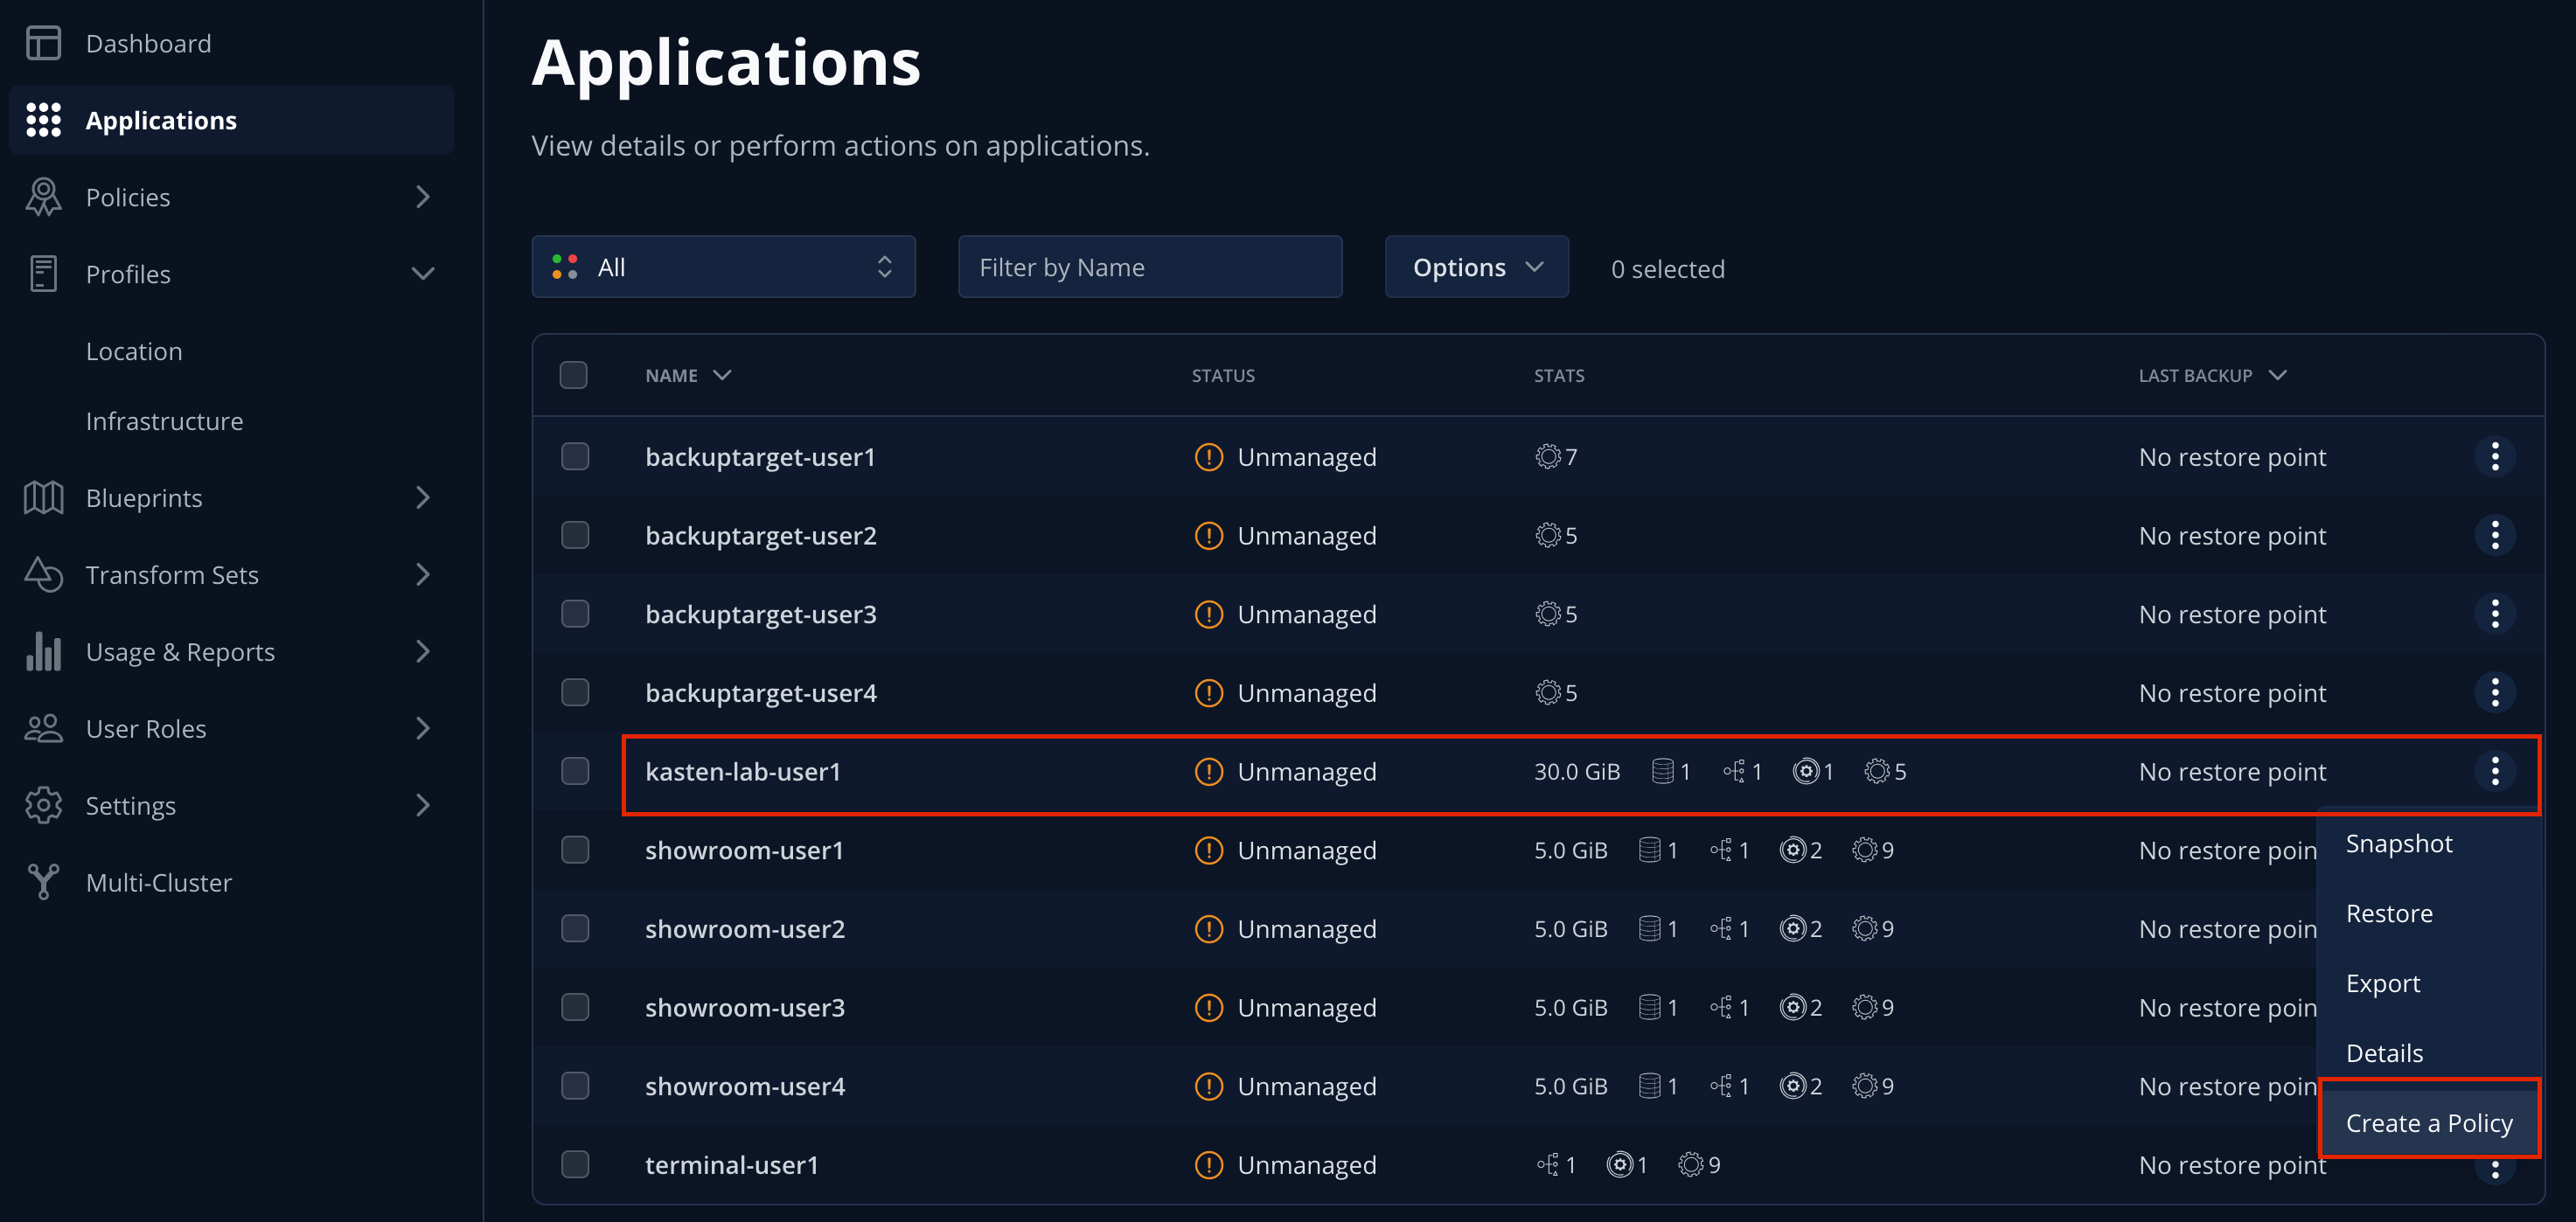Expand the Policies submenu chevron

(423, 197)
